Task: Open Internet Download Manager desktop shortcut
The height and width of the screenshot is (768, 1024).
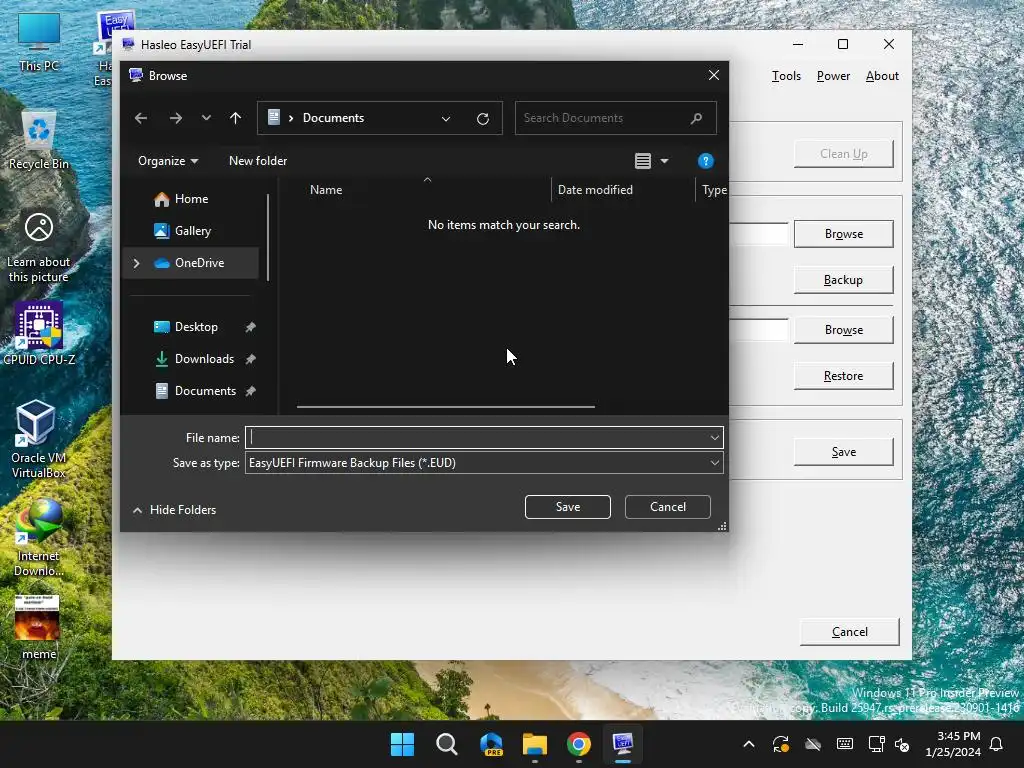Action: 39,538
